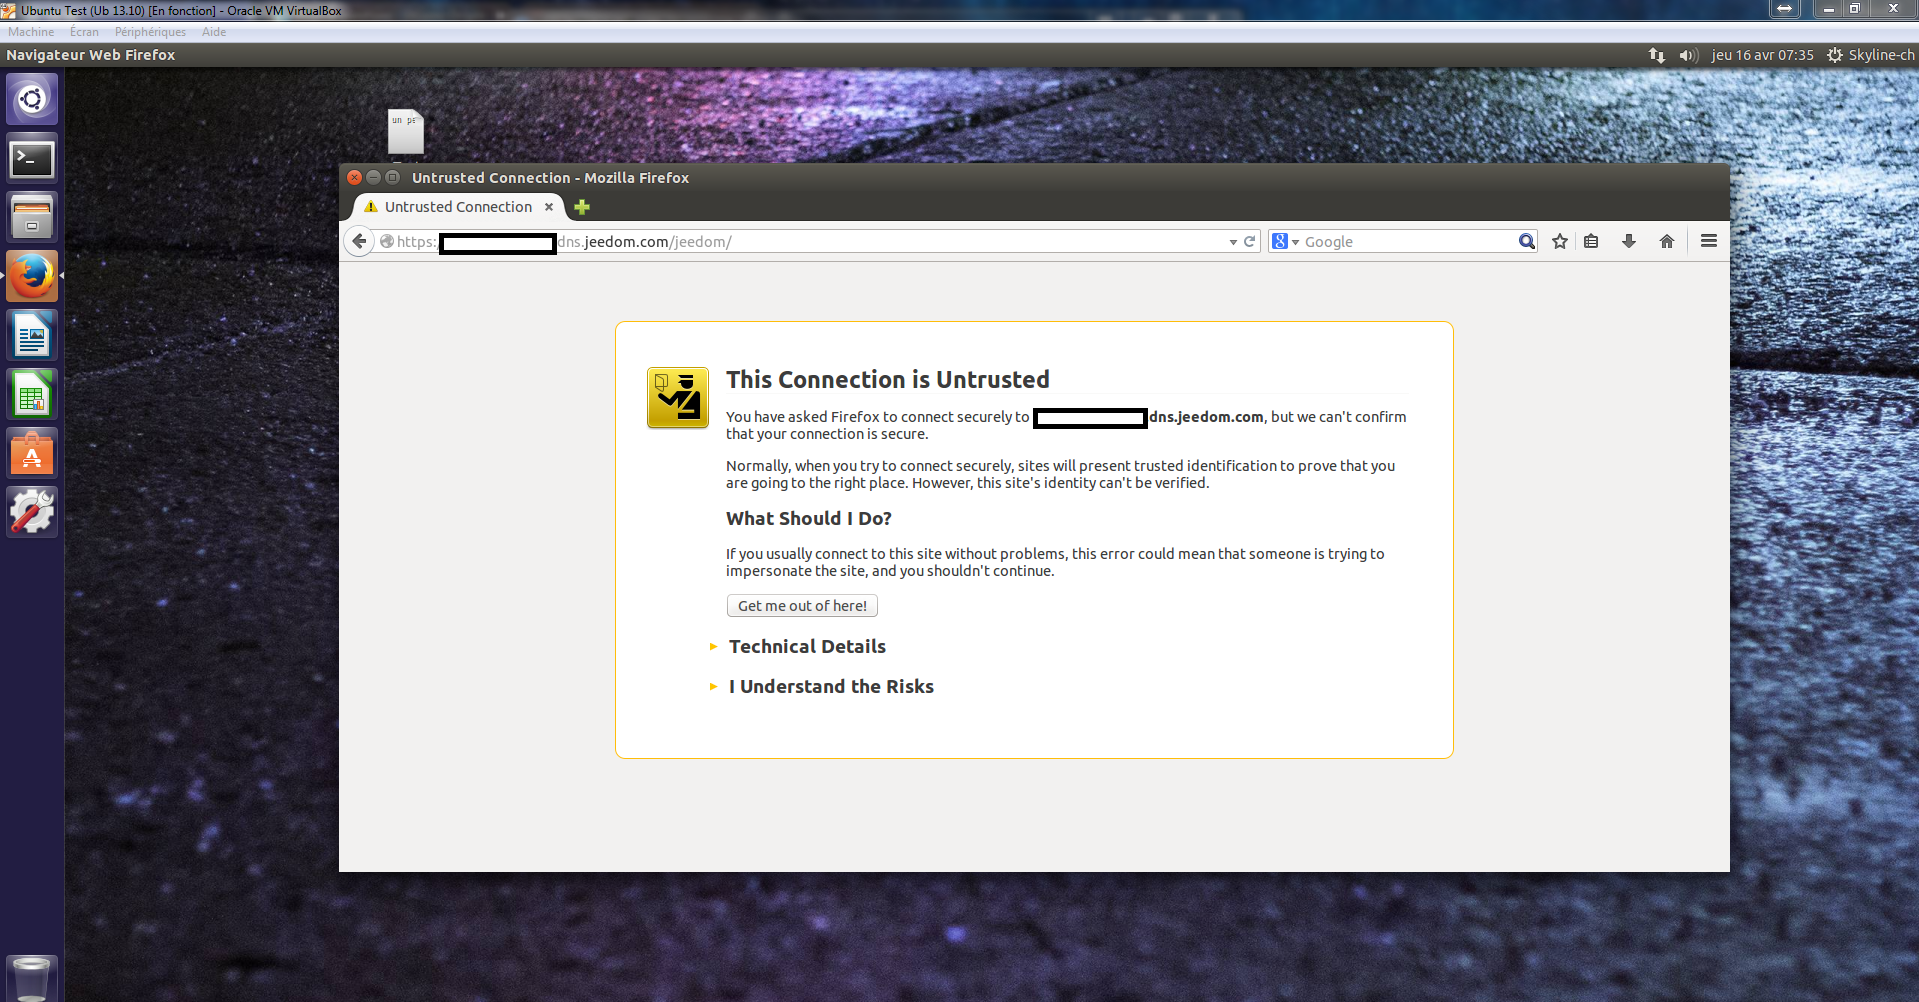Open the Trash at the dock bottom

point(32,977)
